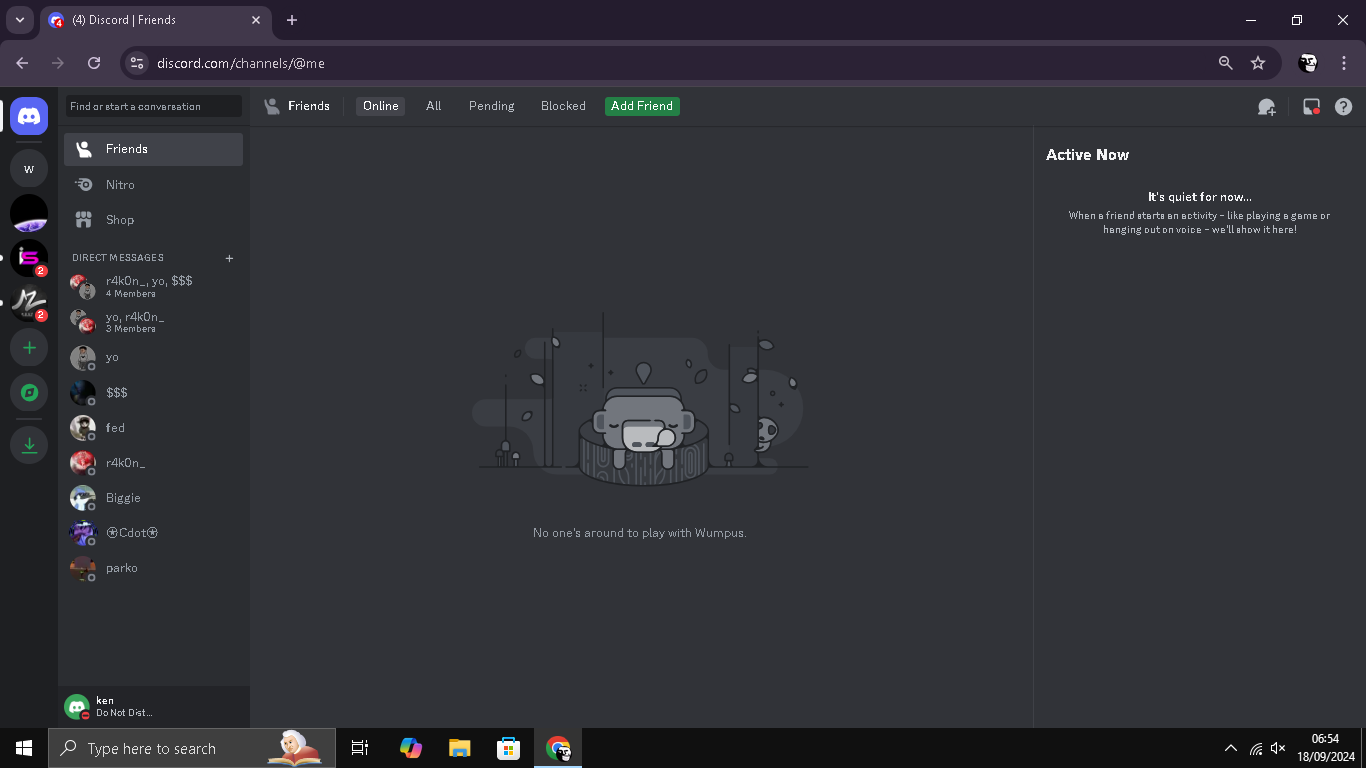Click the address bar URL discord.com

(x=241, y=63)
